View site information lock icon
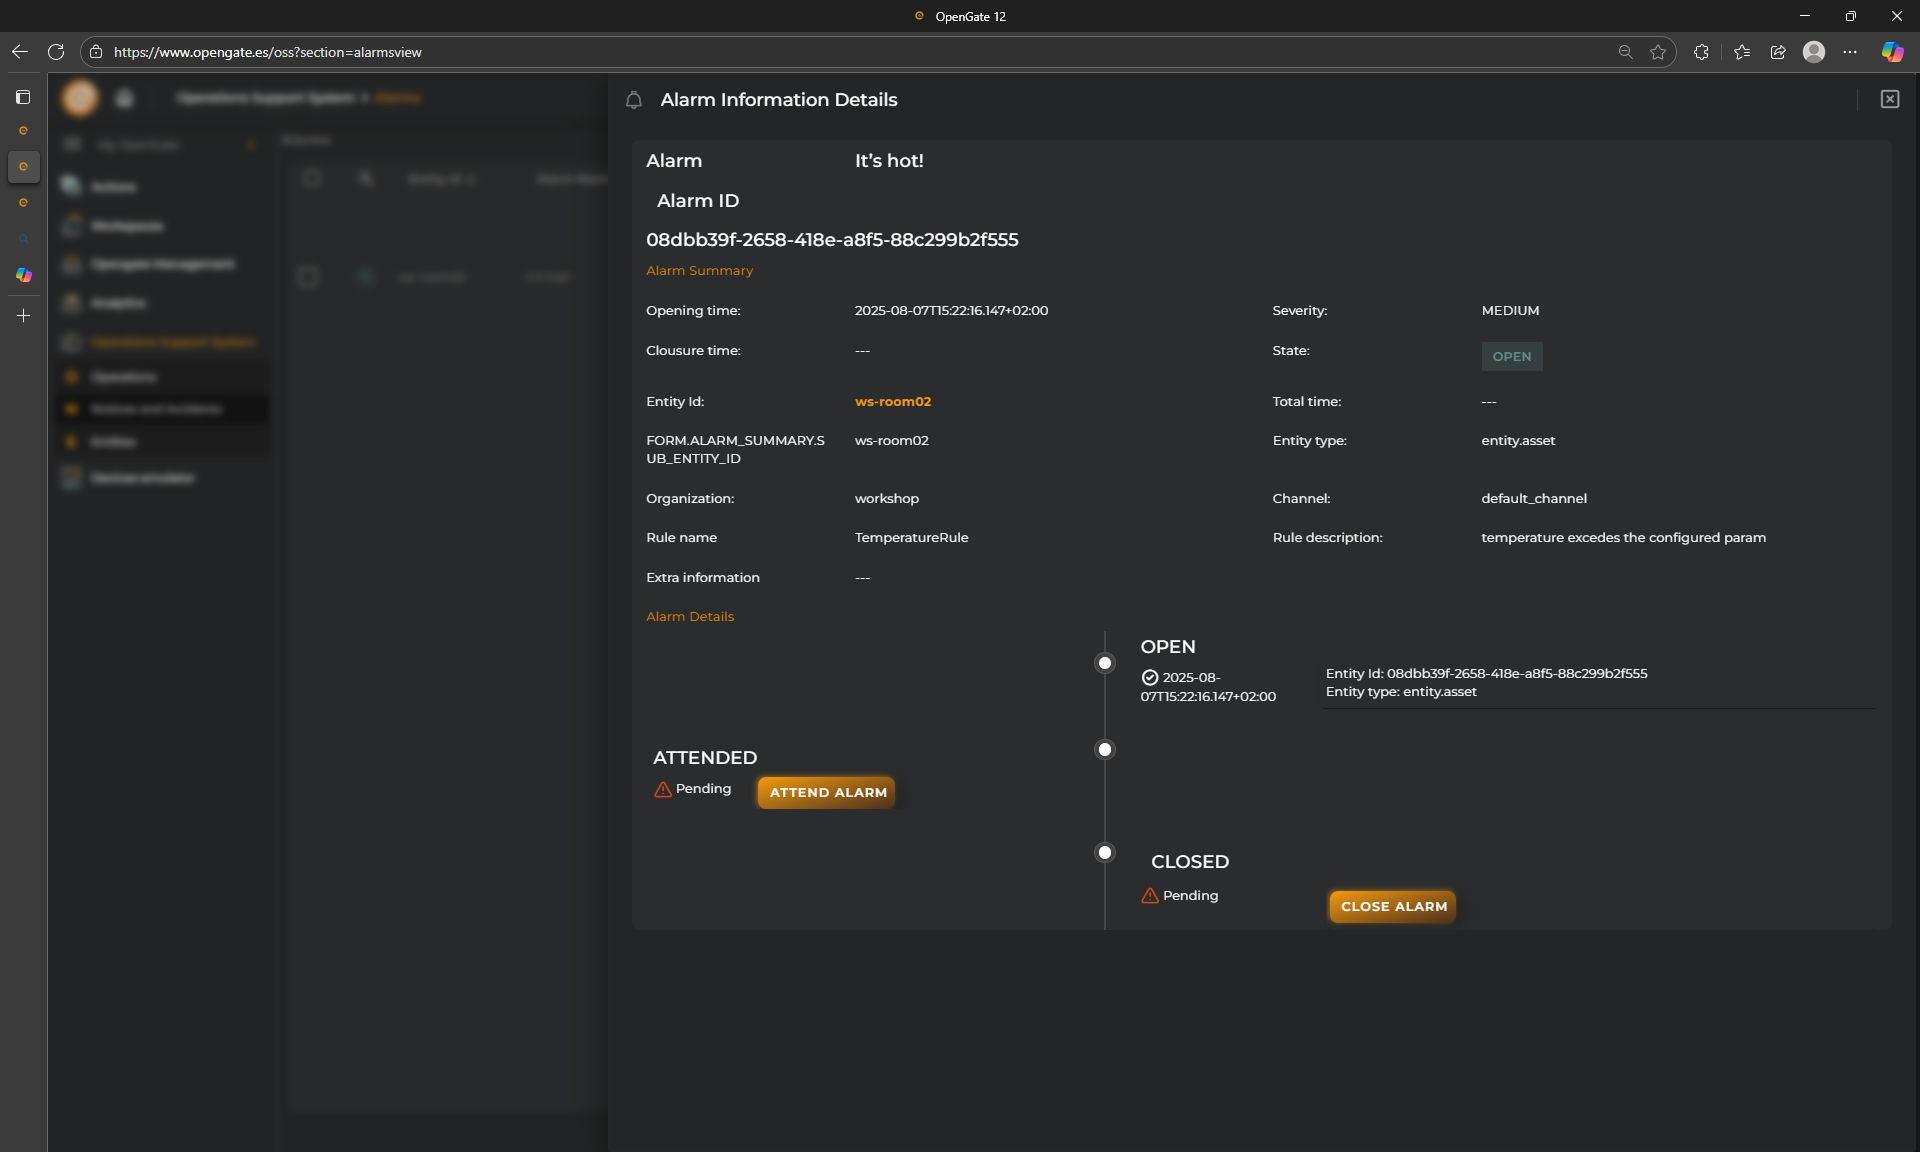Screen dimensions: 1920x1152 pyautogui.click(x=96, y=52)
